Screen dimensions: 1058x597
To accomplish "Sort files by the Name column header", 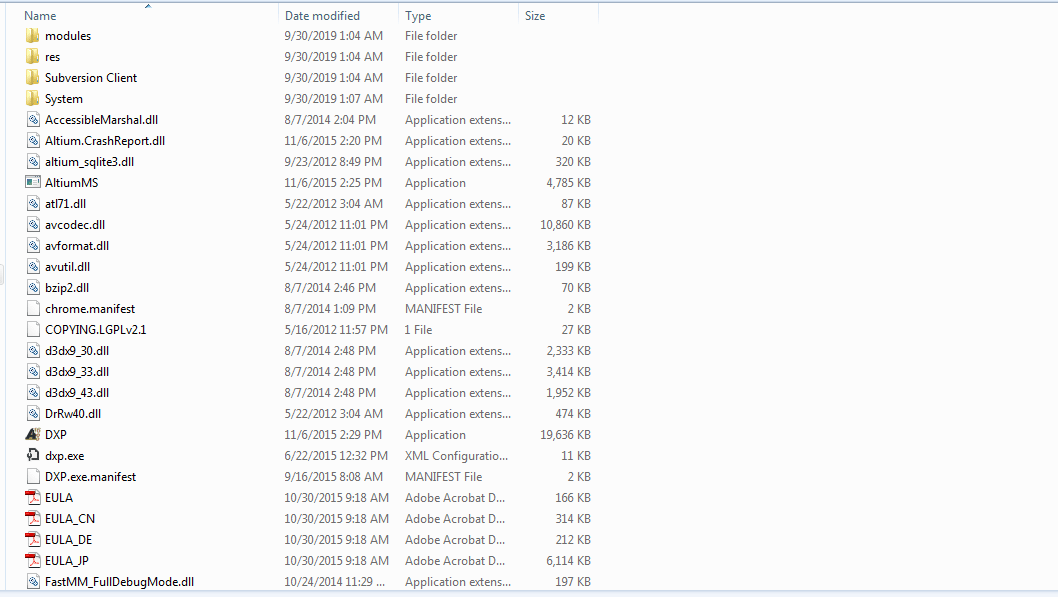I will click(x=40, y=16).
